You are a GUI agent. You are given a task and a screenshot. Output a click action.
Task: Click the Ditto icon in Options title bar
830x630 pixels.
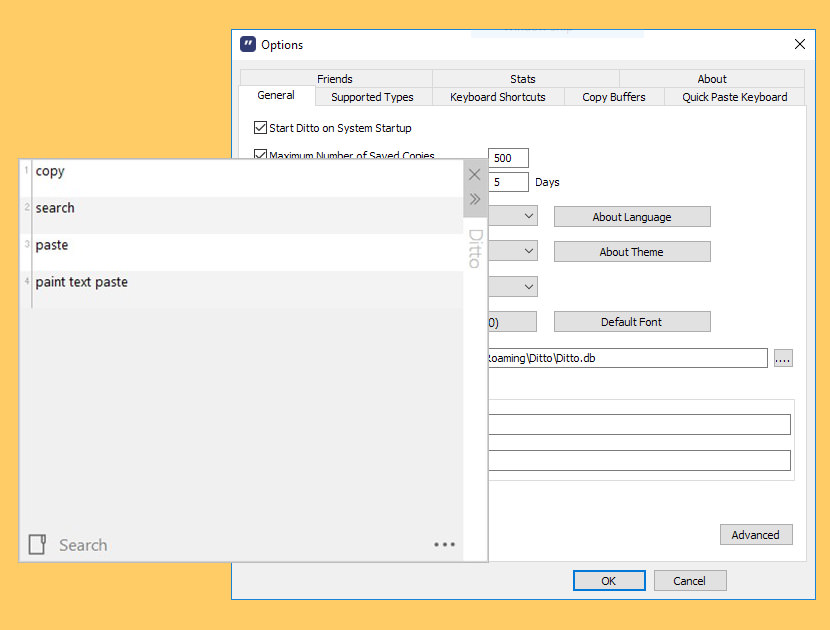248,44
